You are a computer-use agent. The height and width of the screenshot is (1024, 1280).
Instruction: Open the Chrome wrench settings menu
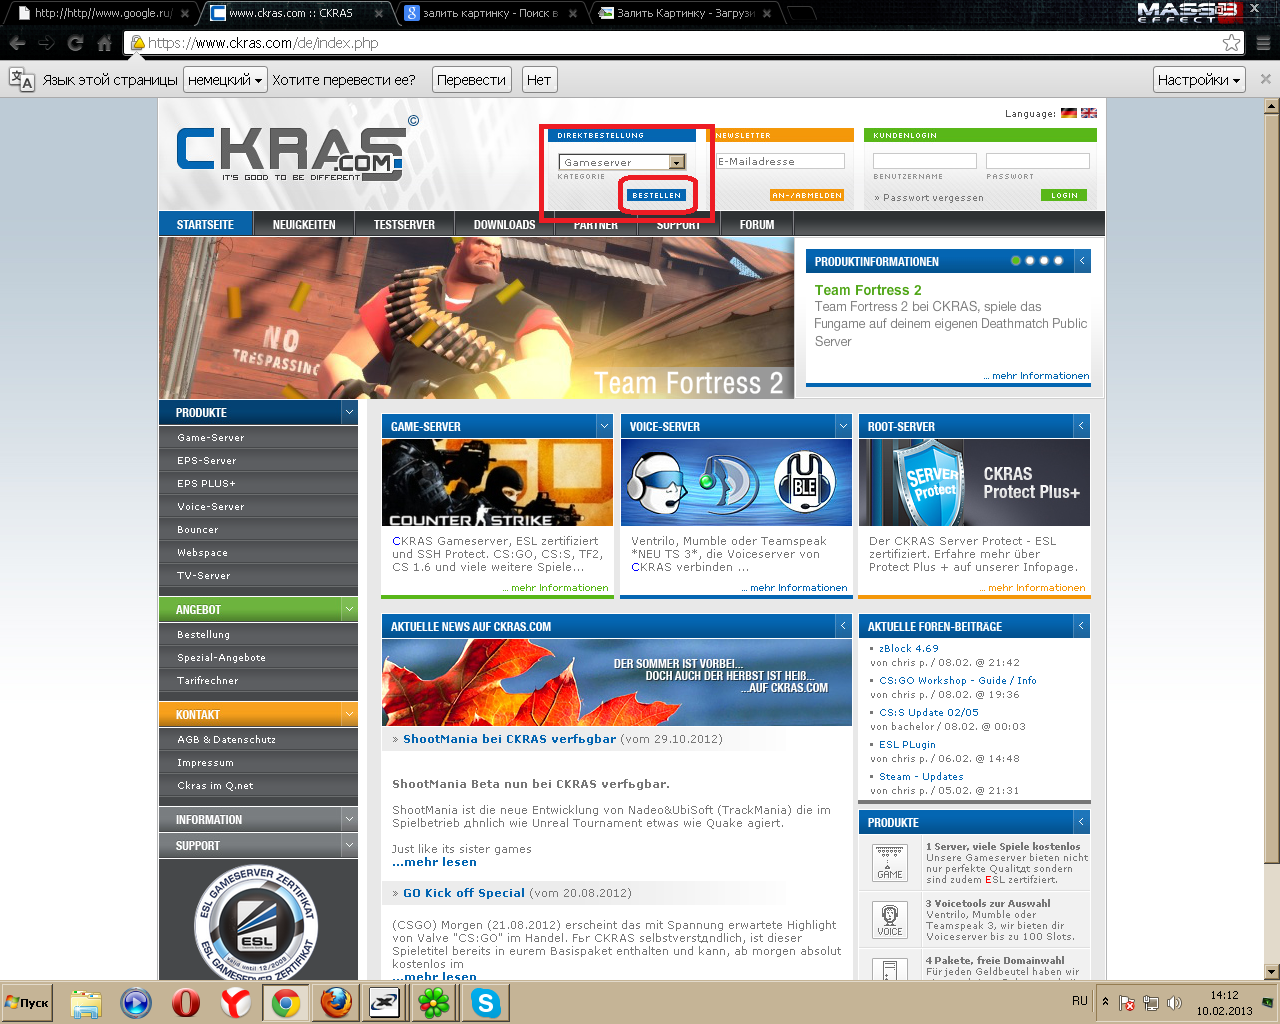point(1264,43)
